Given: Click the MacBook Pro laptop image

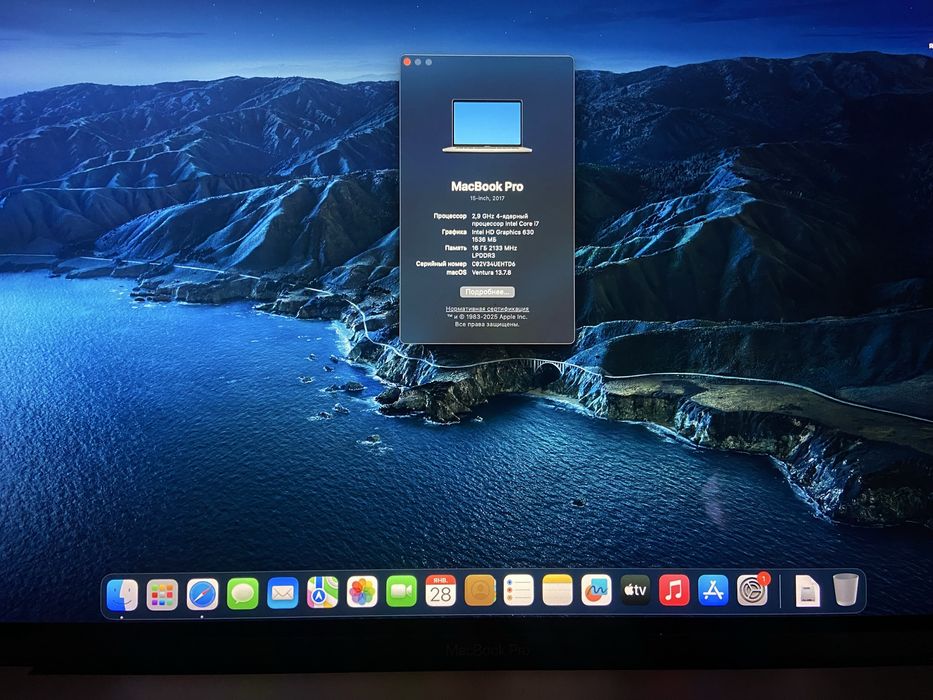Looking at the screenshot, I should coord(487,126).
